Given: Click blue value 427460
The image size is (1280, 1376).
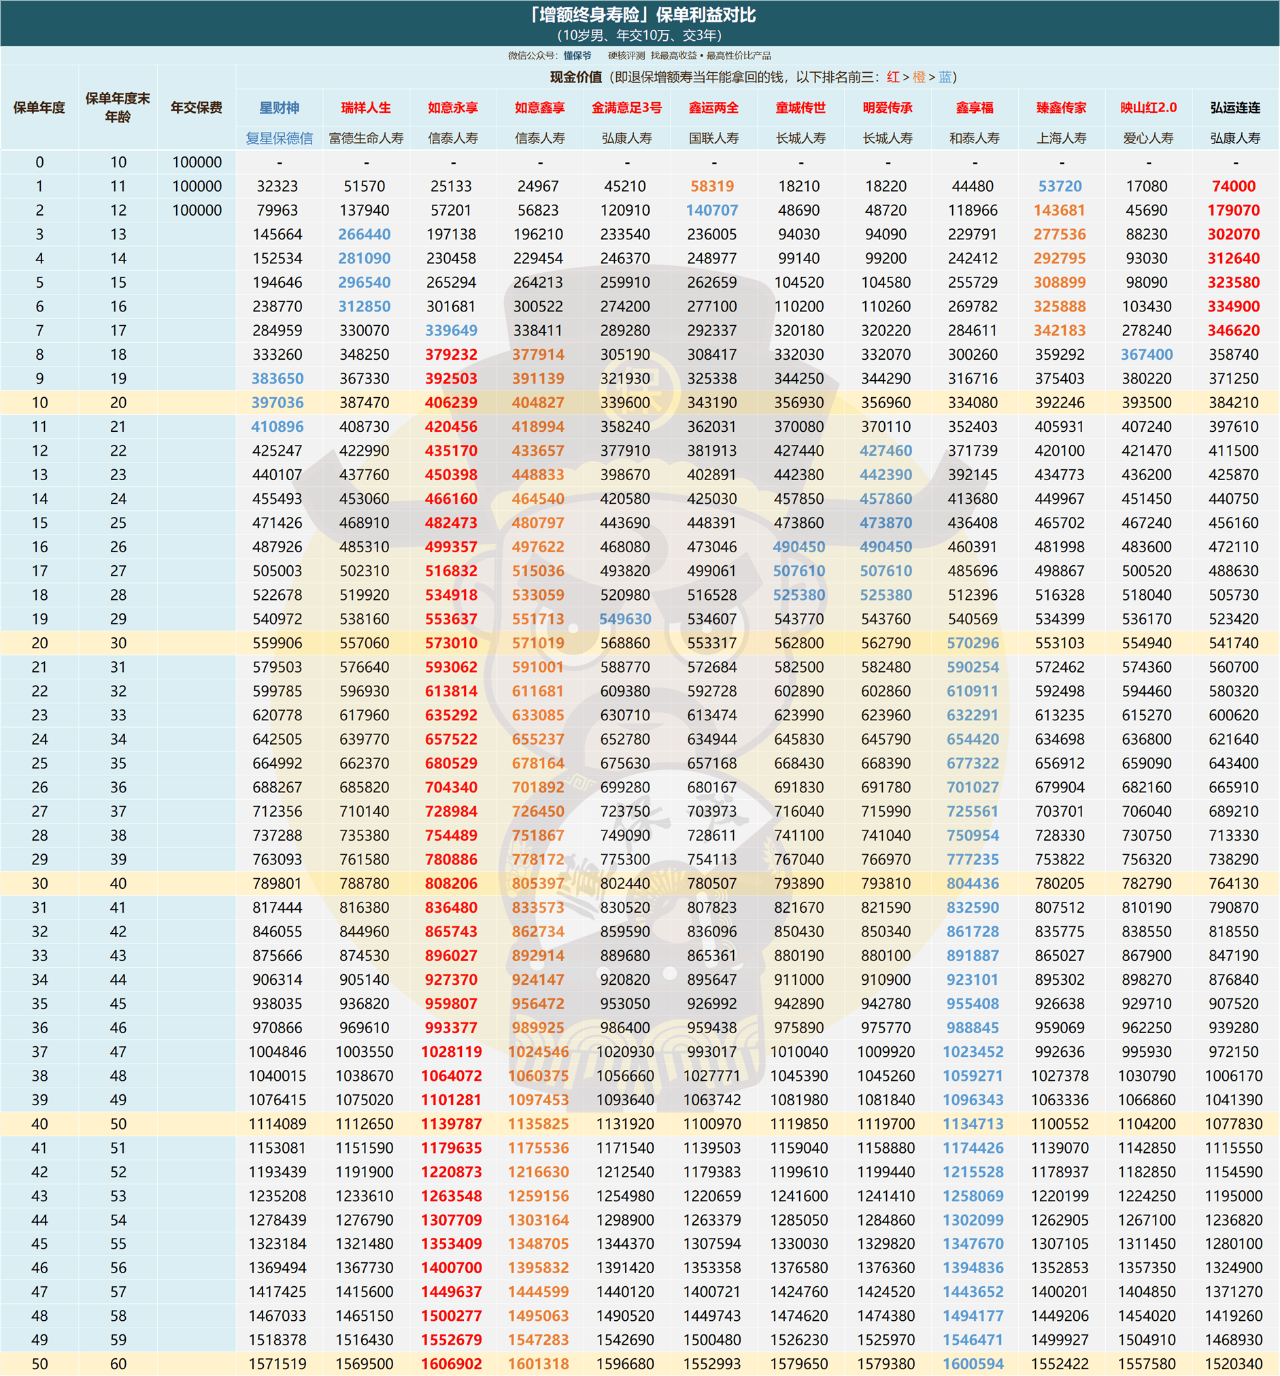Looking at the screenshot, I should (x=886, y=451).
